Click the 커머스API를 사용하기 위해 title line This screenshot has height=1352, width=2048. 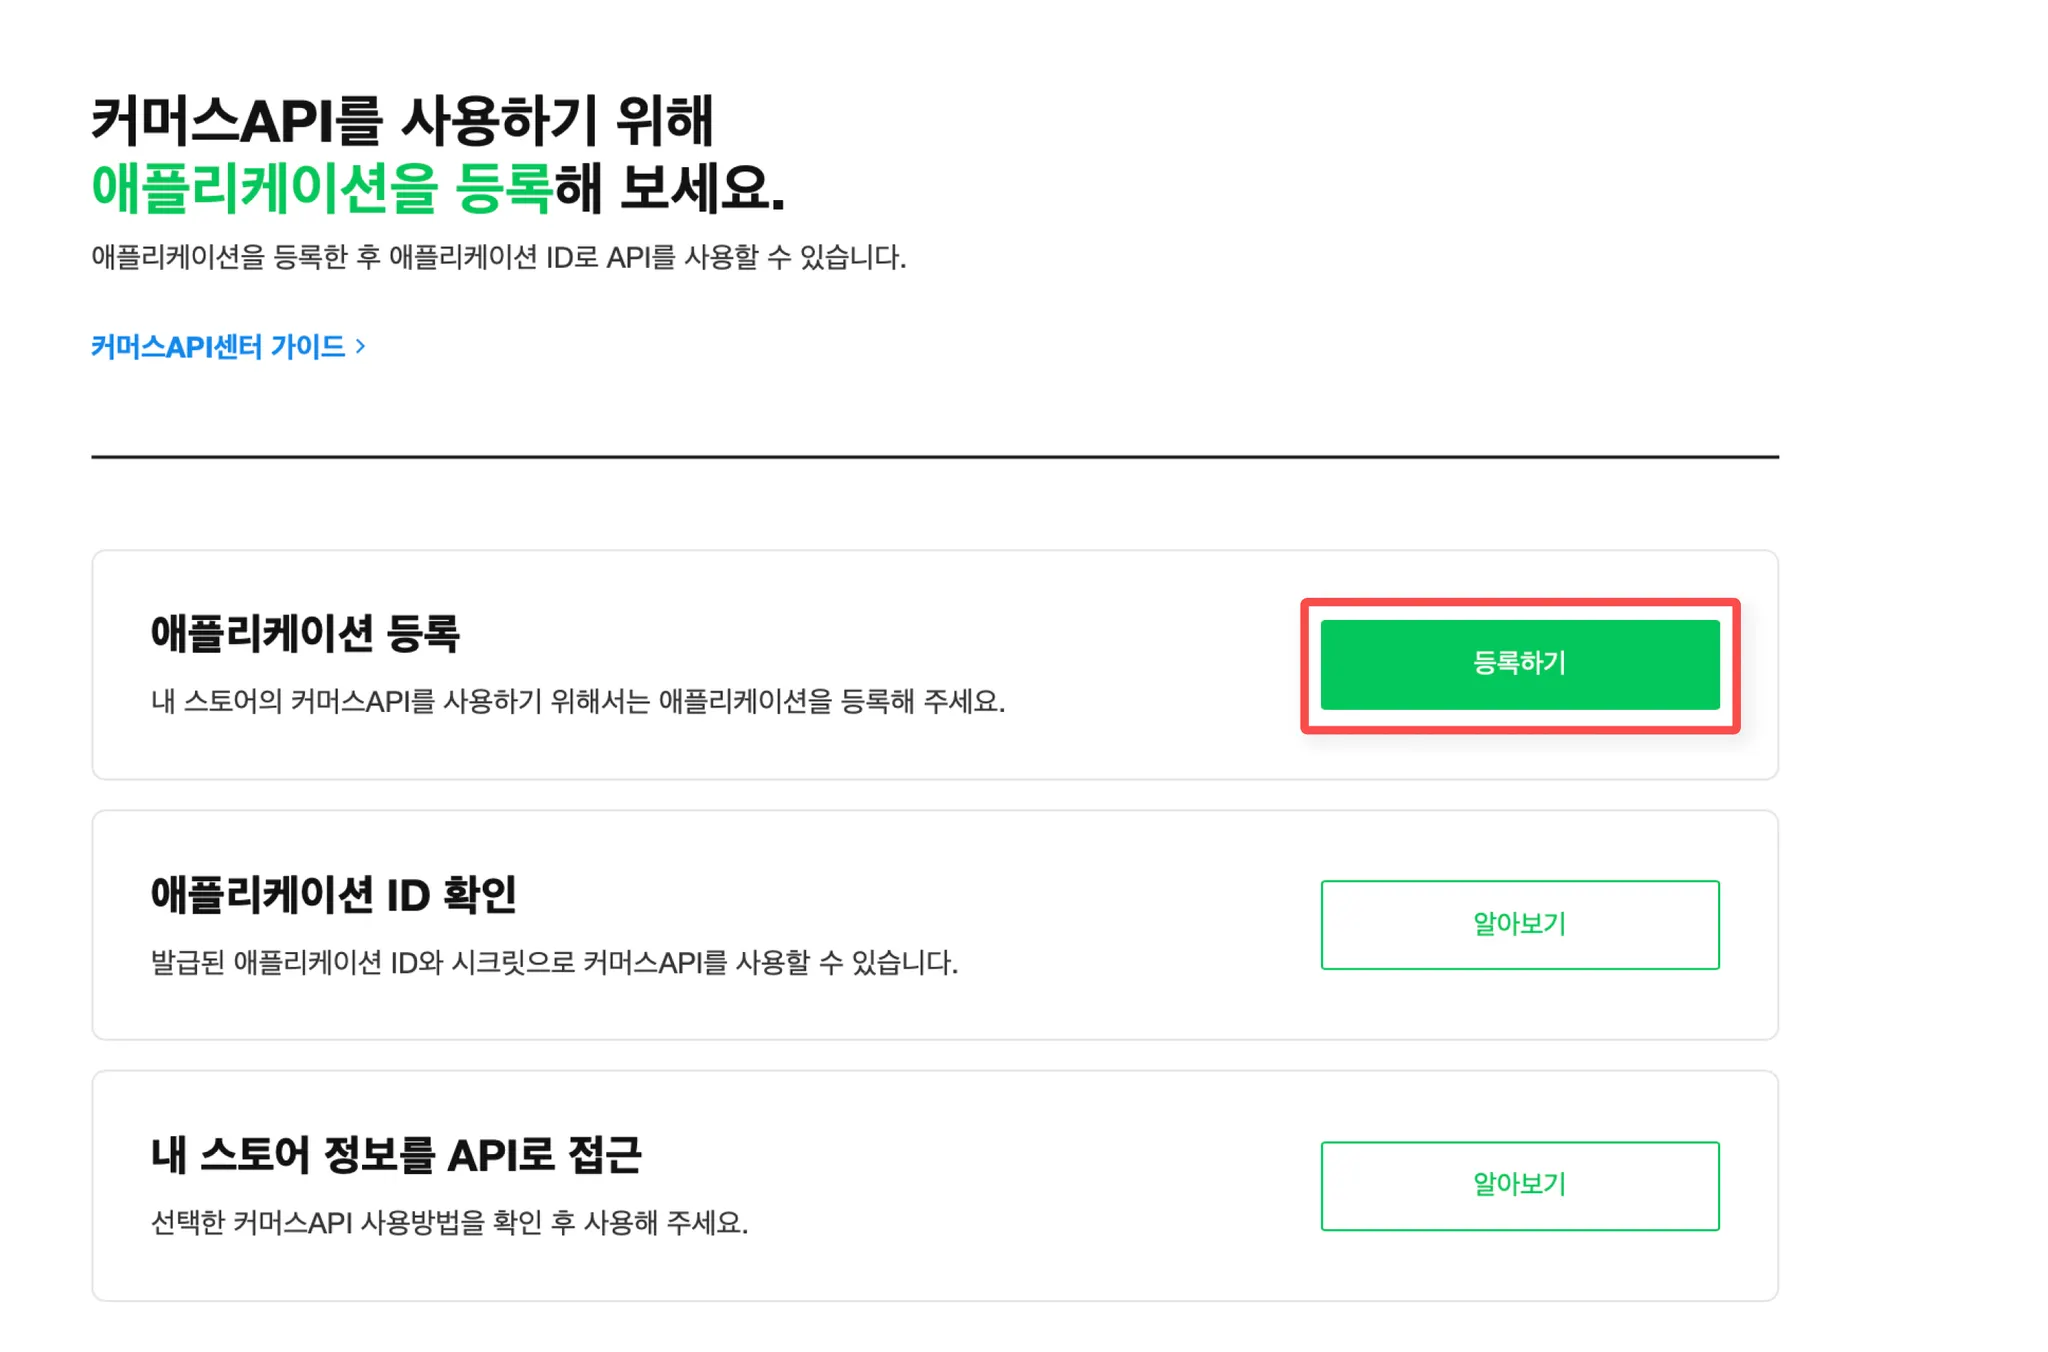[x=402, y=121]
